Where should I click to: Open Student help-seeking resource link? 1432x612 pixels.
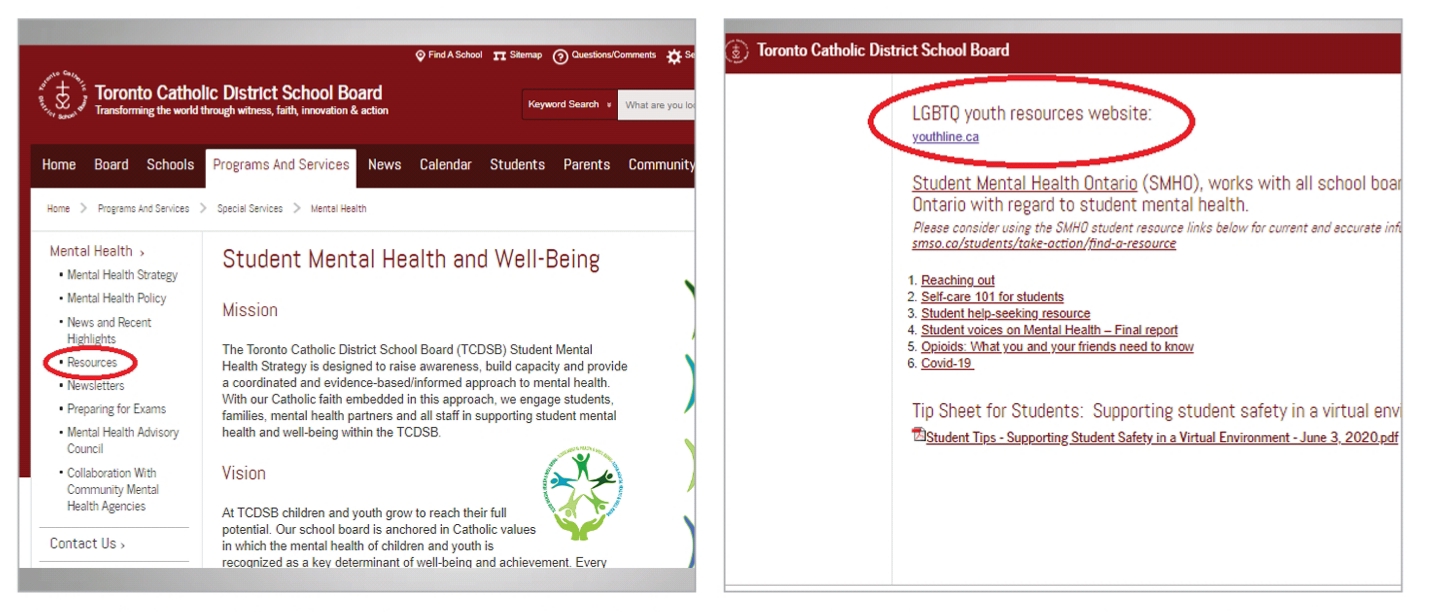click(x=1005, y=313)
